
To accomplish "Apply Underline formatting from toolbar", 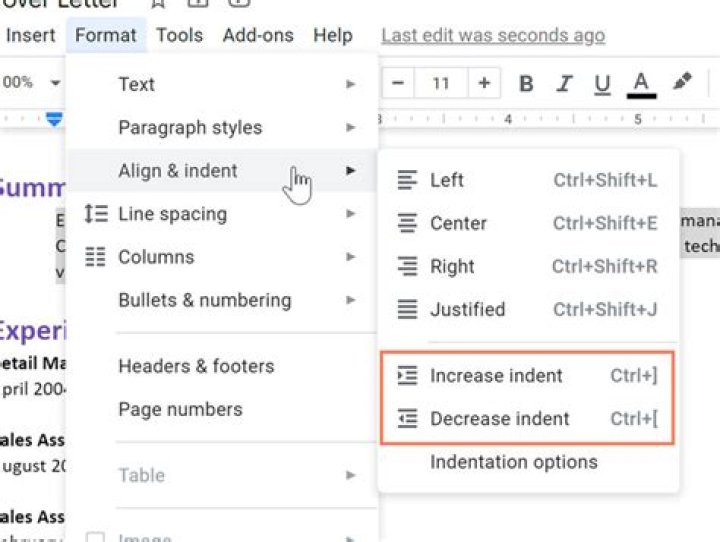I will point(602,83).
